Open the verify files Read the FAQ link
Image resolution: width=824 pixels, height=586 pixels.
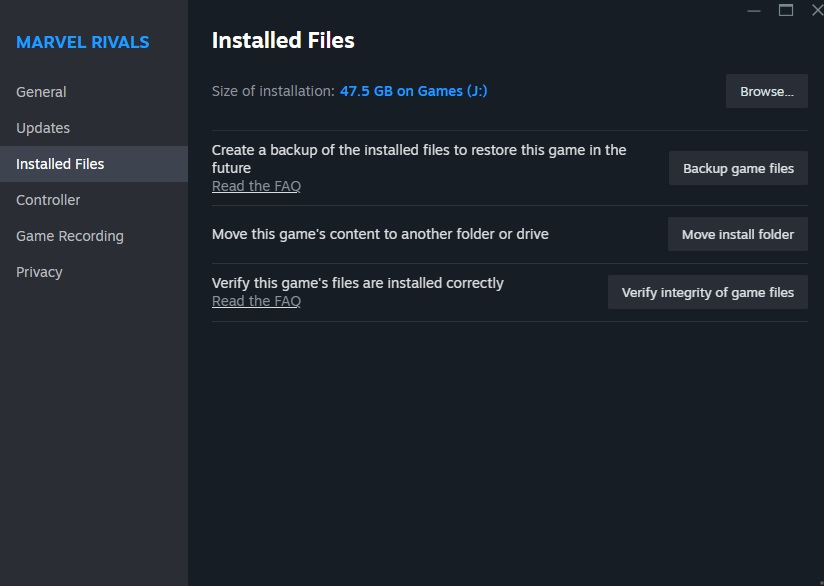[x=256, y=300]
